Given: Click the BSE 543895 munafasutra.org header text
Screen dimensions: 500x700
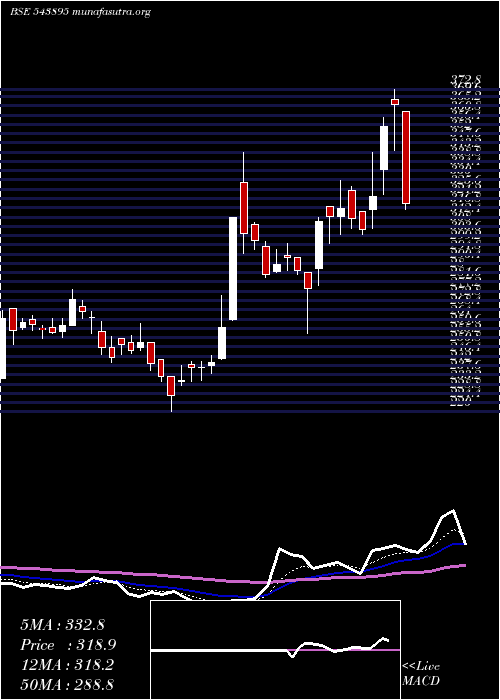Looking at the screenshot, I should pyautogui.click(x=80, y=12).
